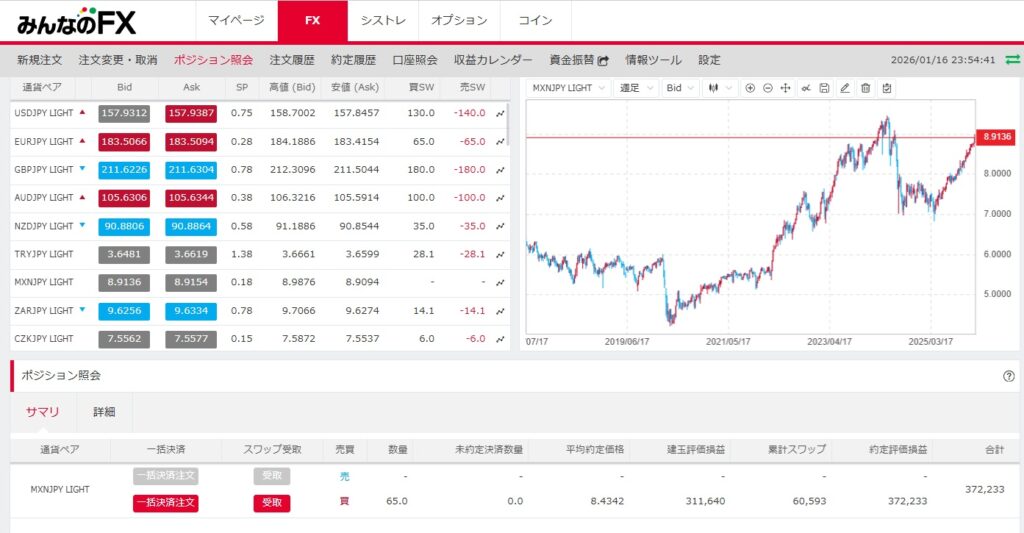Open the シストレ top tab
Viewport: 1024px width, 533px height.
(385, 20)
